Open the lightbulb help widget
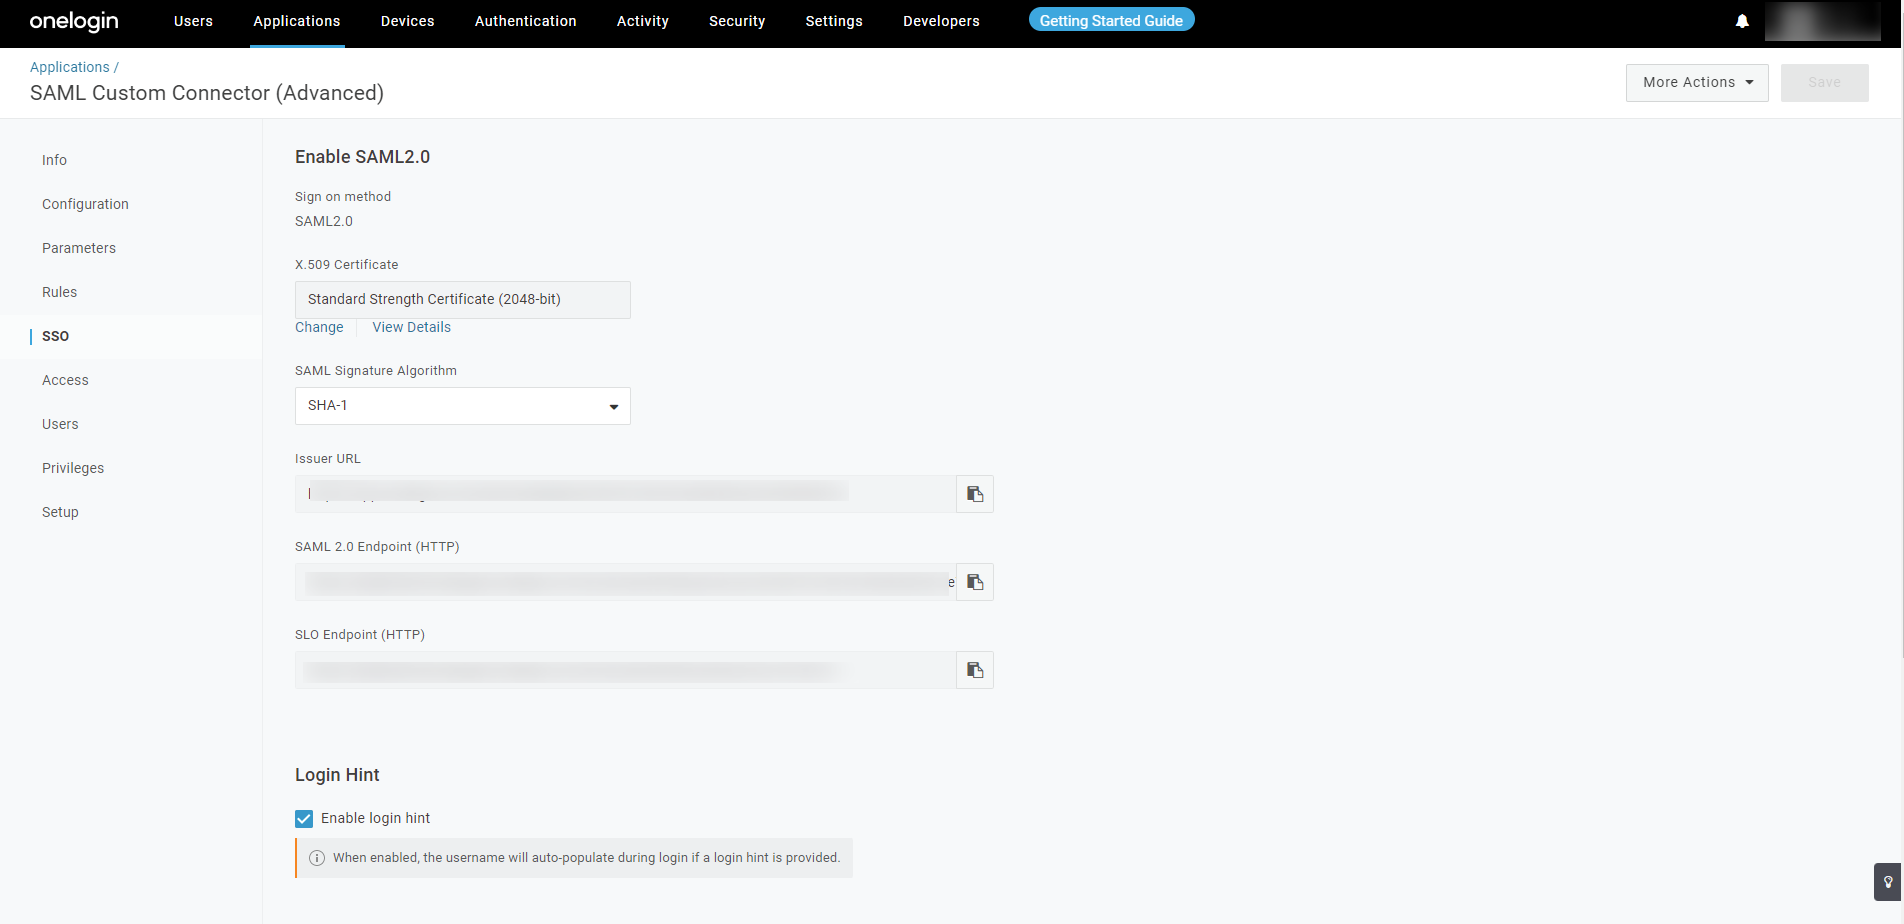1904x924 pixels. (x=1887, y=882)
